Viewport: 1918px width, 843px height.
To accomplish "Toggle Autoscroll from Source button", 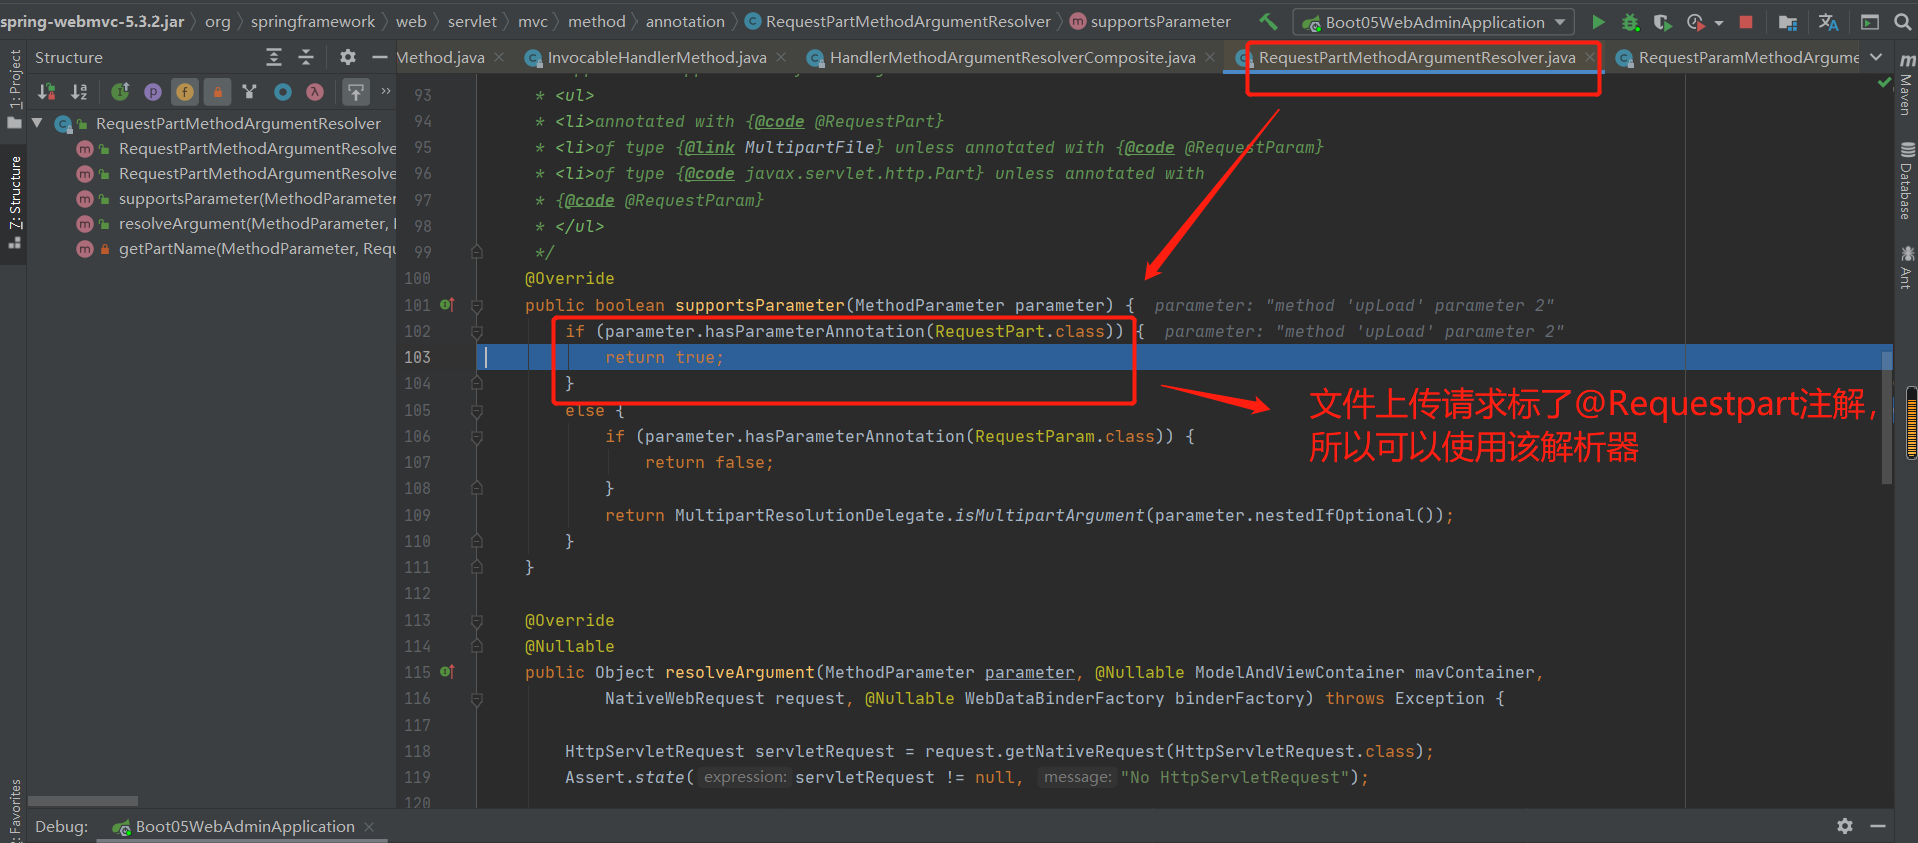I will click(x=356, y=92).
